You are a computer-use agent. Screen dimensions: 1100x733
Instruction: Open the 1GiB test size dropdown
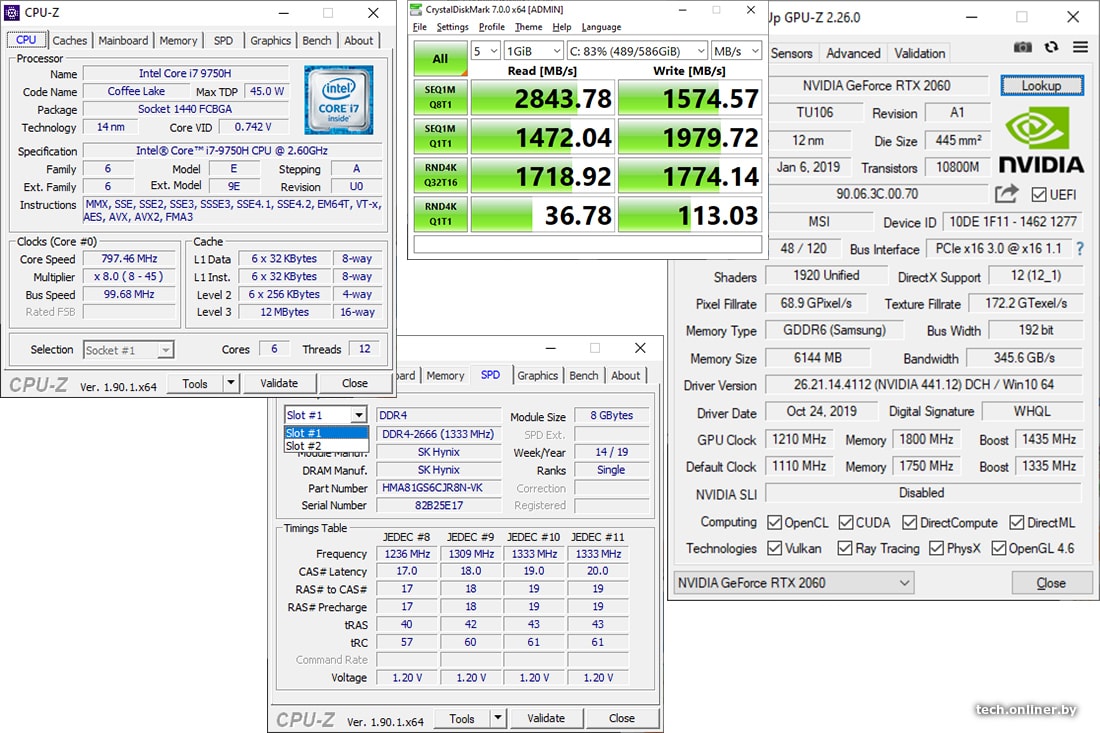click(x=531, y=51)
